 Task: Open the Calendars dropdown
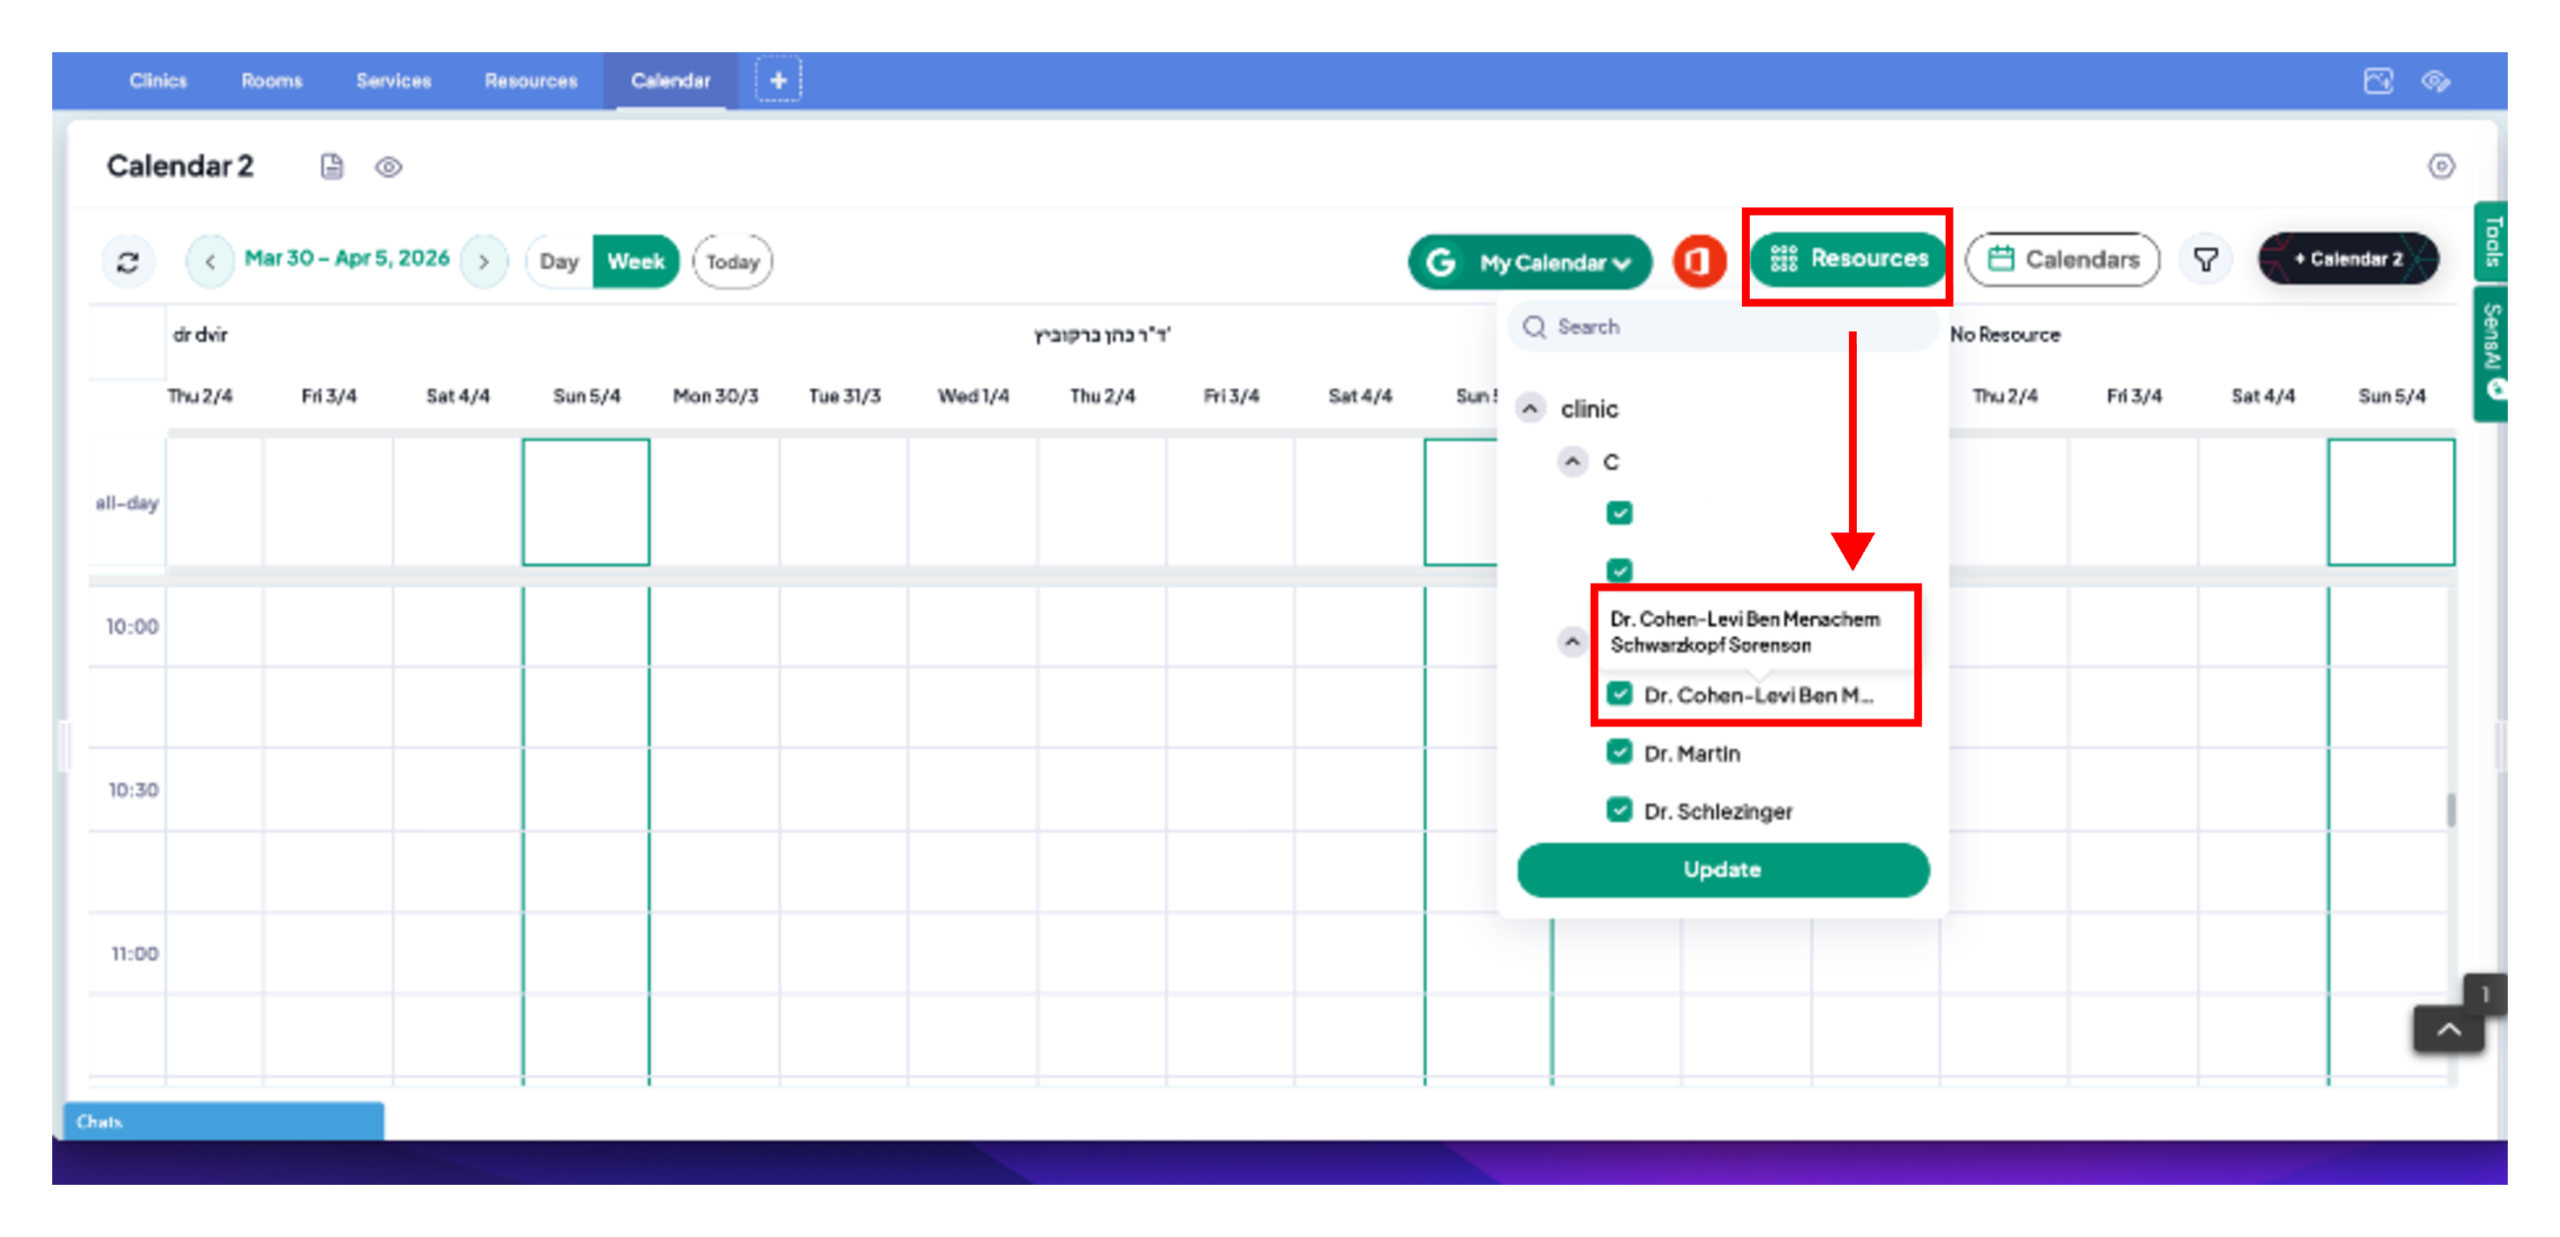tap(2062, 260)
